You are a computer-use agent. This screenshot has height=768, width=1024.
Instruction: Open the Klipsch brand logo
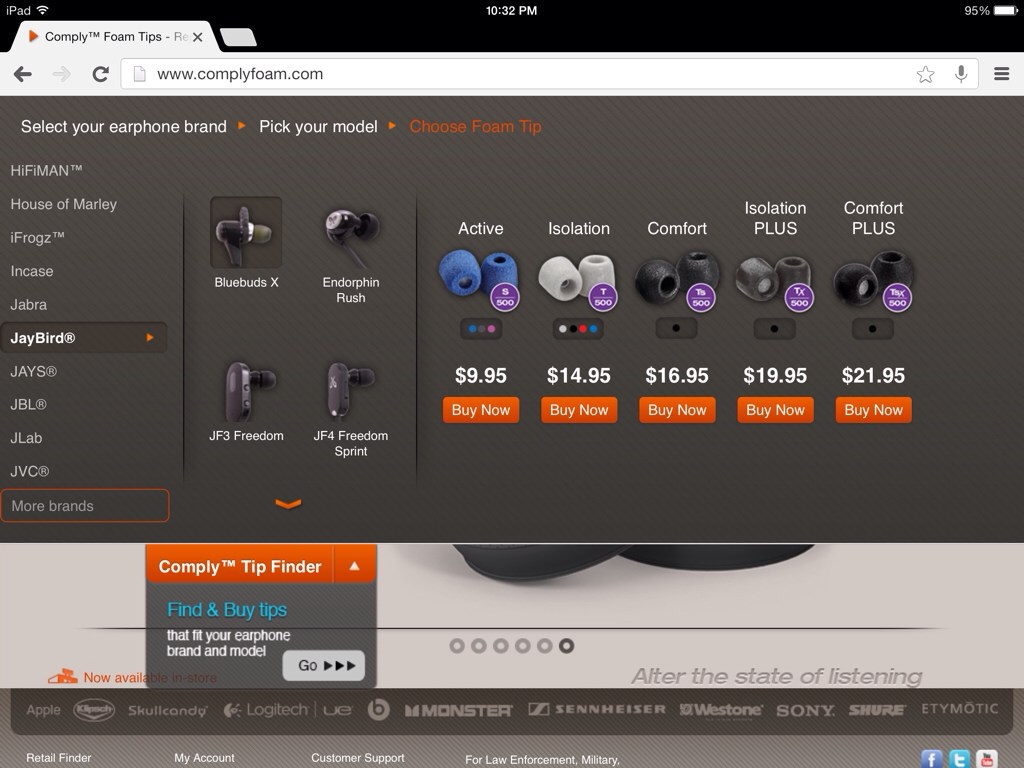click(94, 710)
